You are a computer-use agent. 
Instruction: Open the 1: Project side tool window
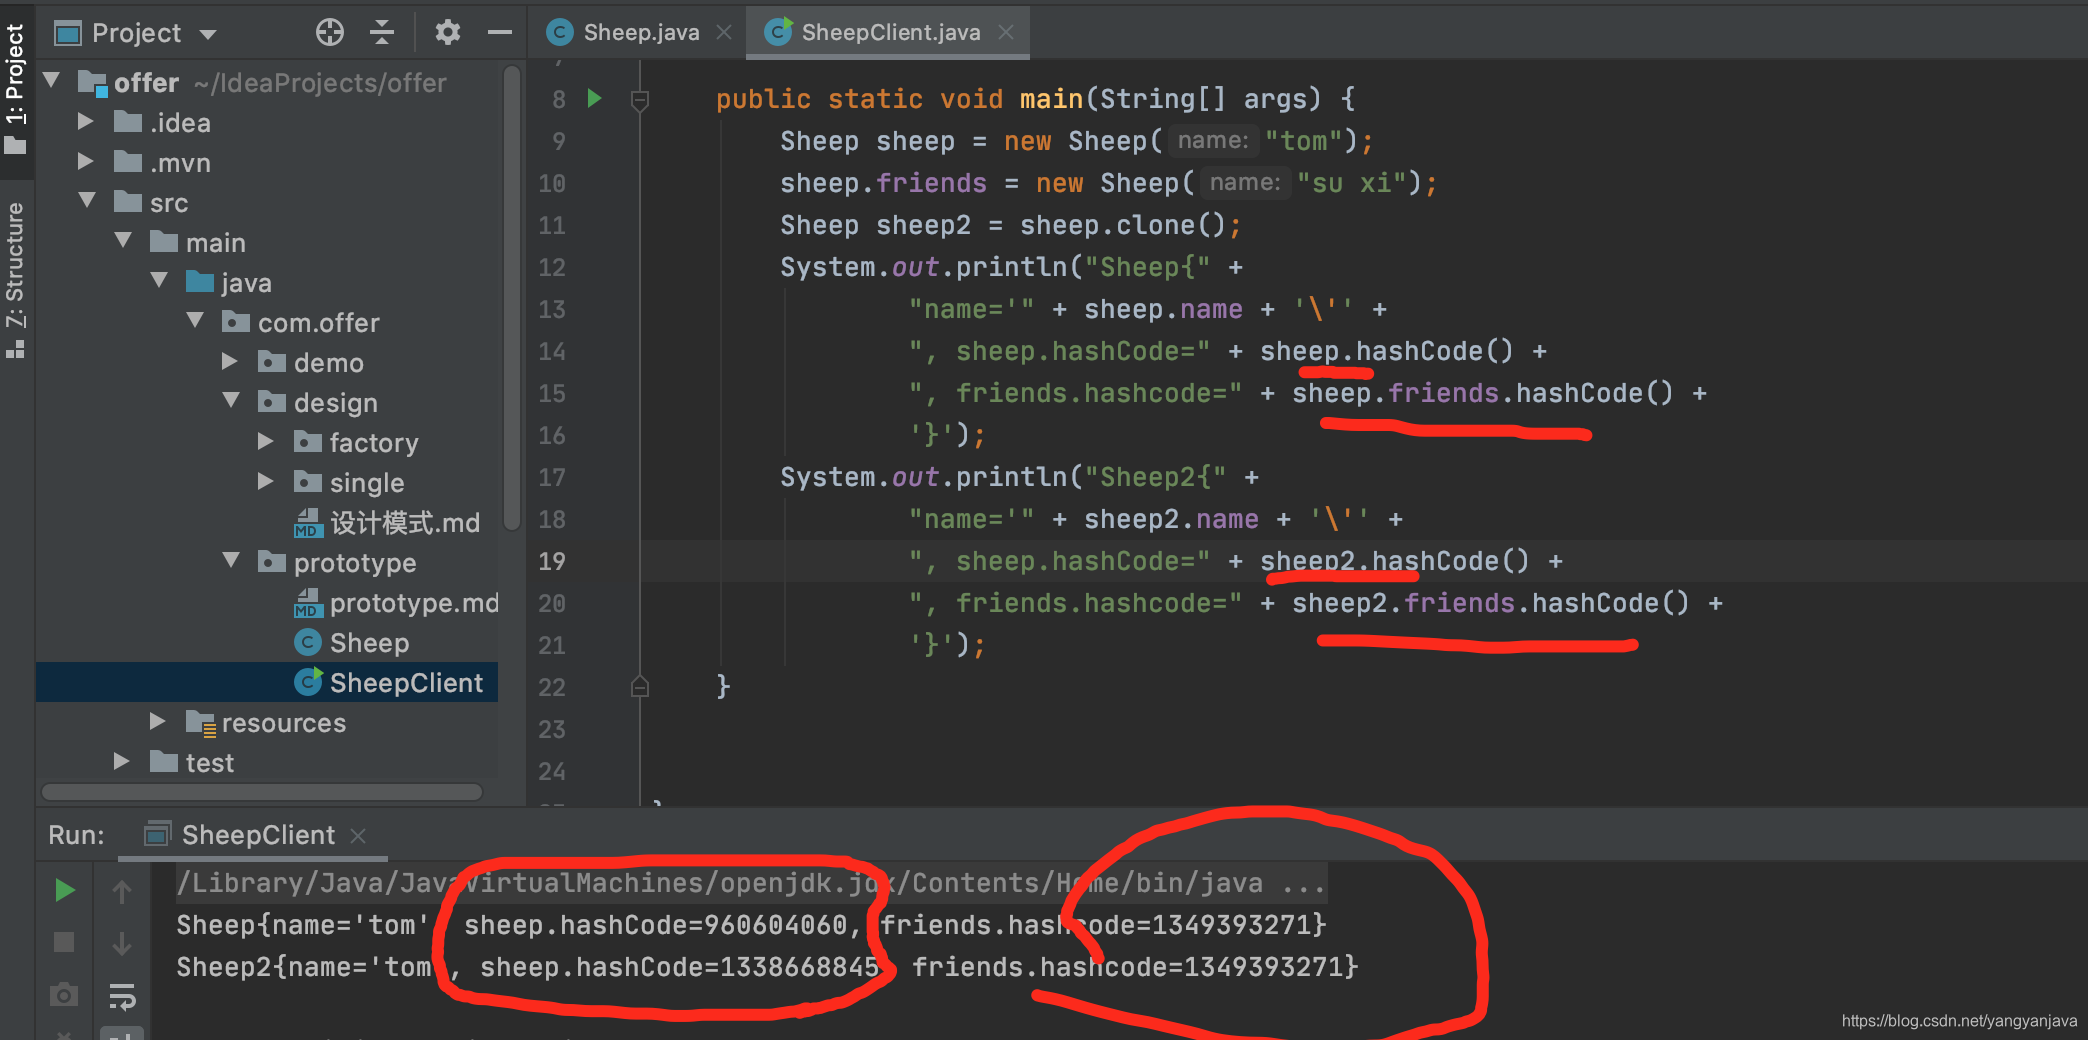click(x=15, y=88)
